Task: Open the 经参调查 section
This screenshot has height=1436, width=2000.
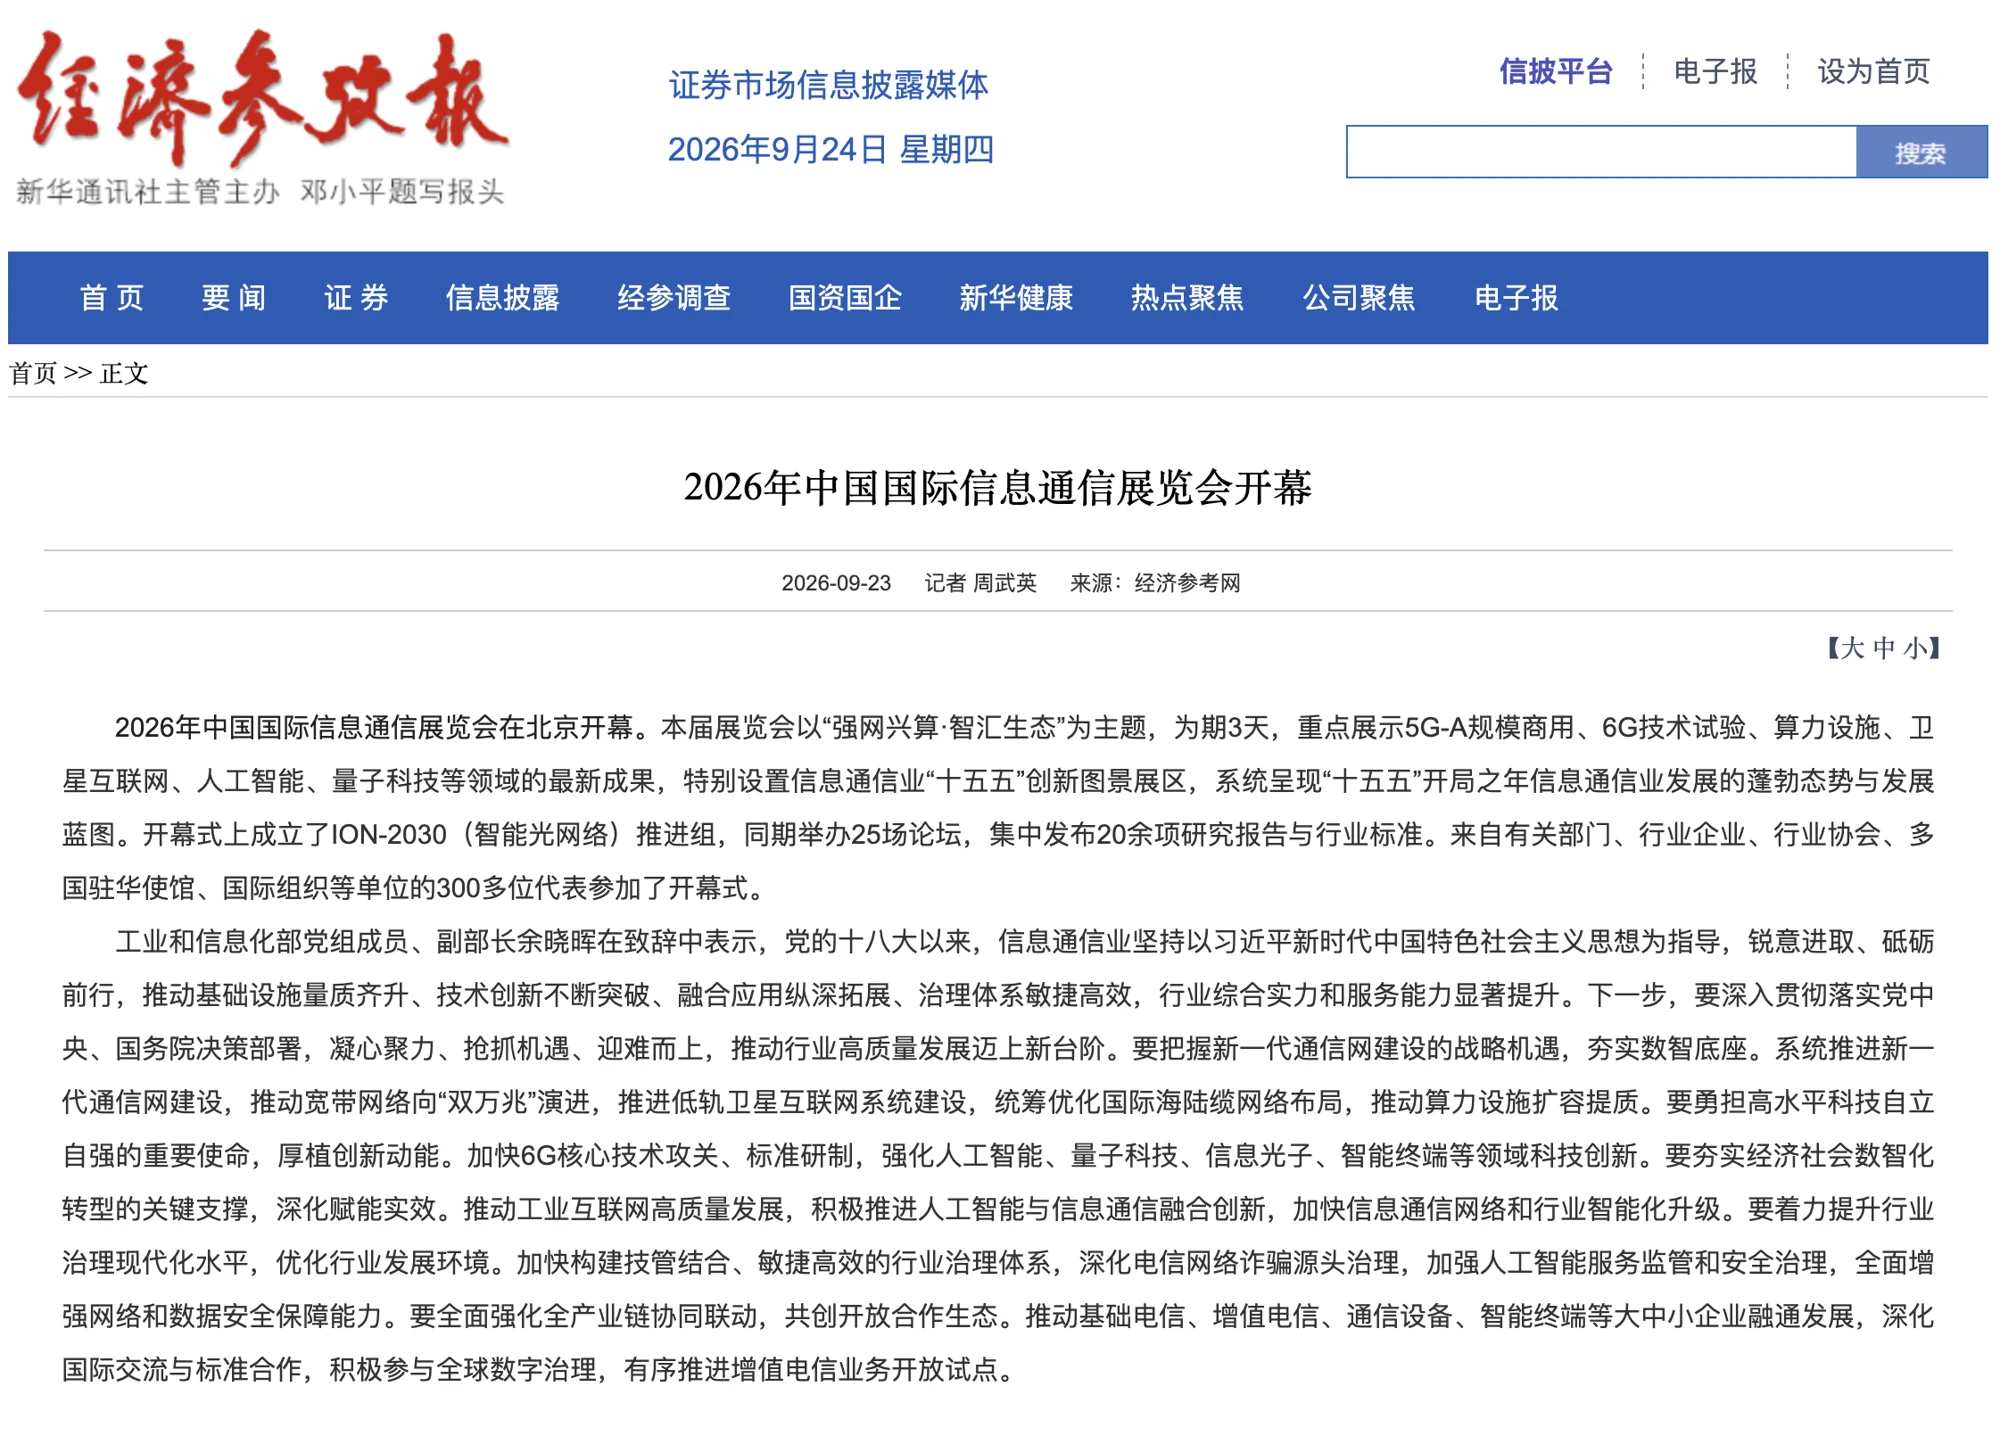Action: tap(674, 298)
